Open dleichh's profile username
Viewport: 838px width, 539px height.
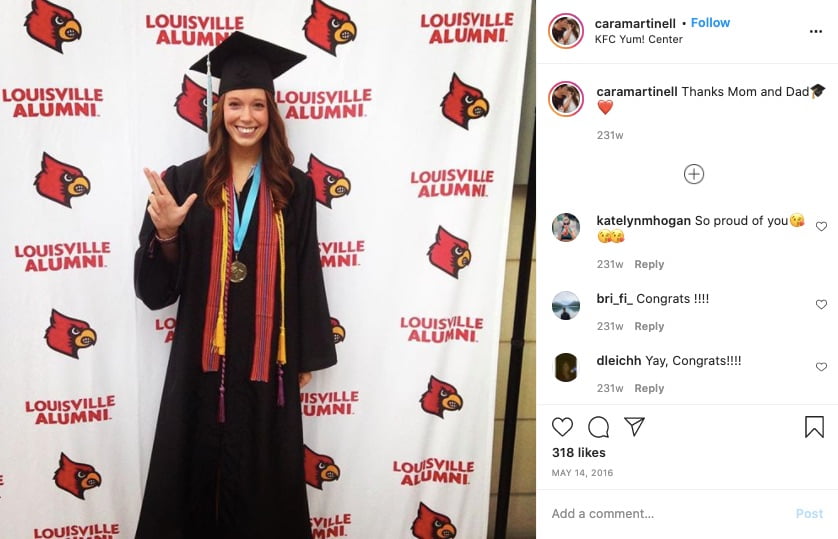click(619, 361)
